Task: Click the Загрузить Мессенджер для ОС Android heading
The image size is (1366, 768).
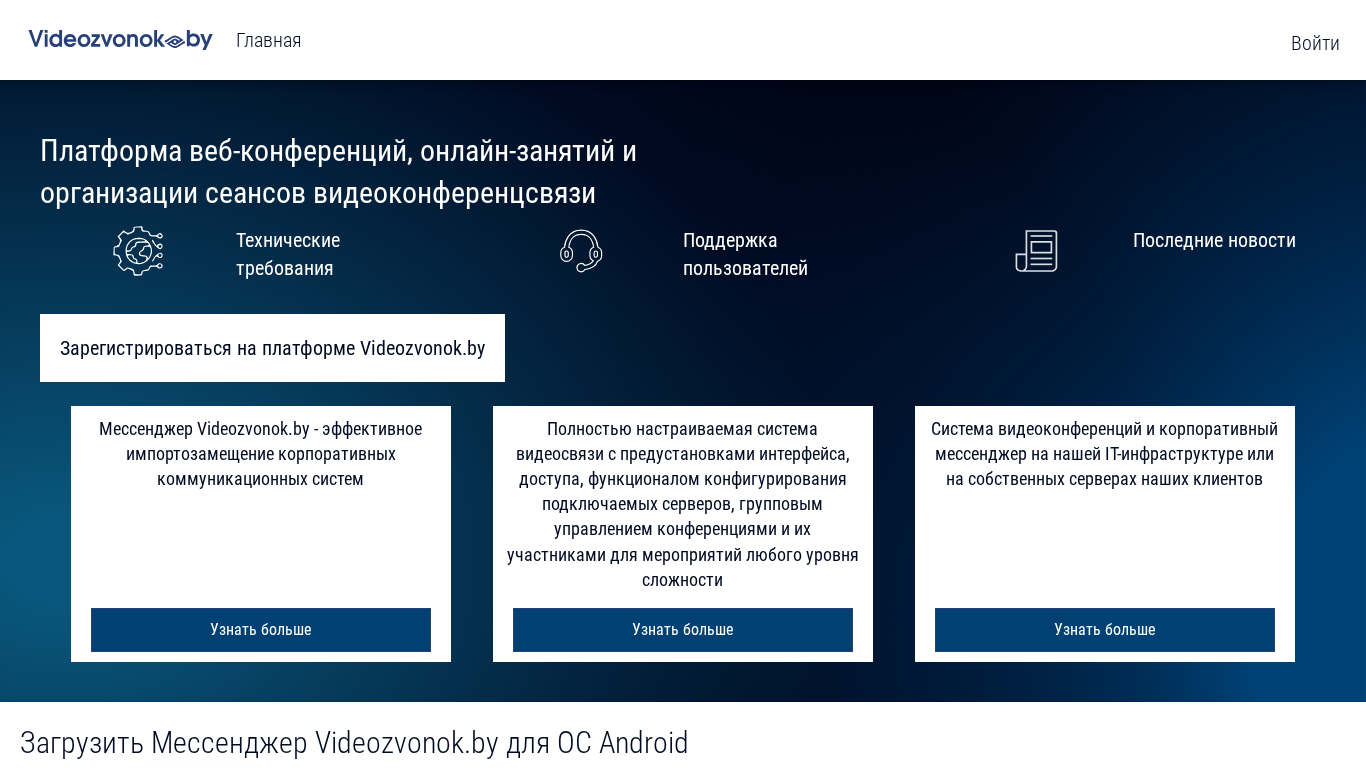Action: [354, 743]
